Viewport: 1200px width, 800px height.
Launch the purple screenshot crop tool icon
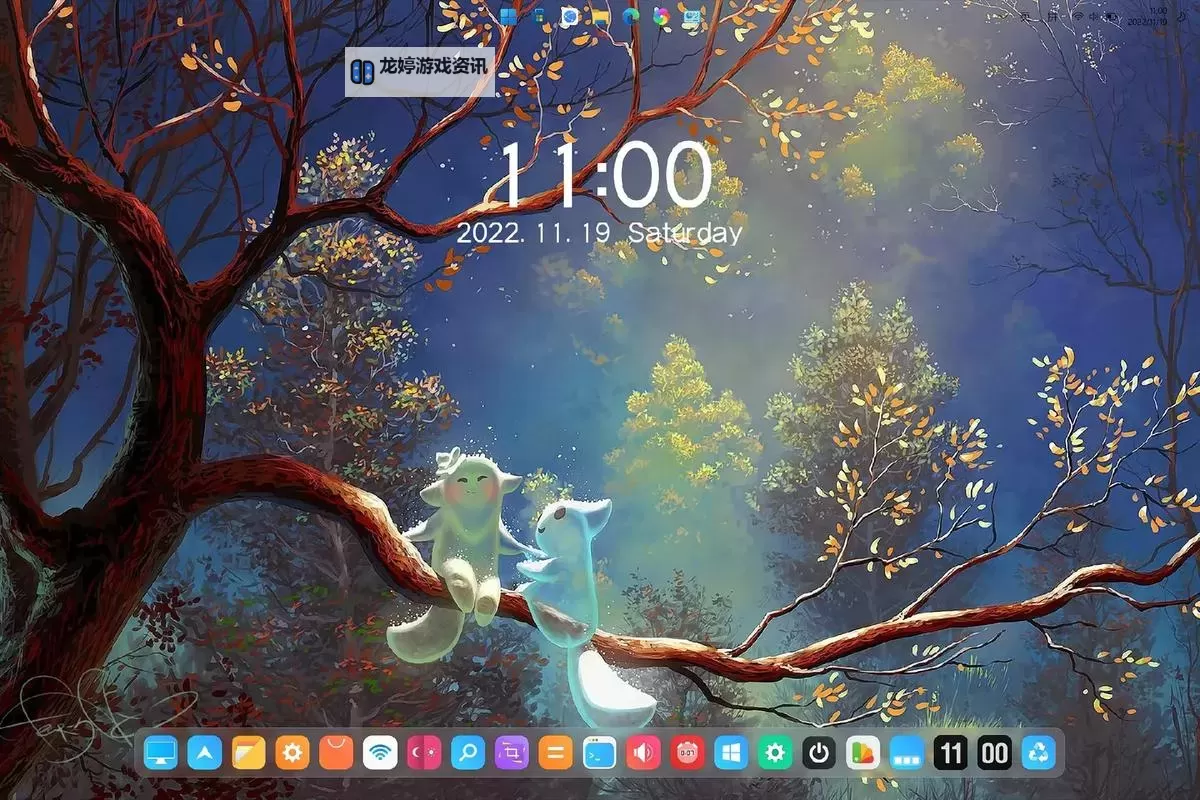[512, 752]
